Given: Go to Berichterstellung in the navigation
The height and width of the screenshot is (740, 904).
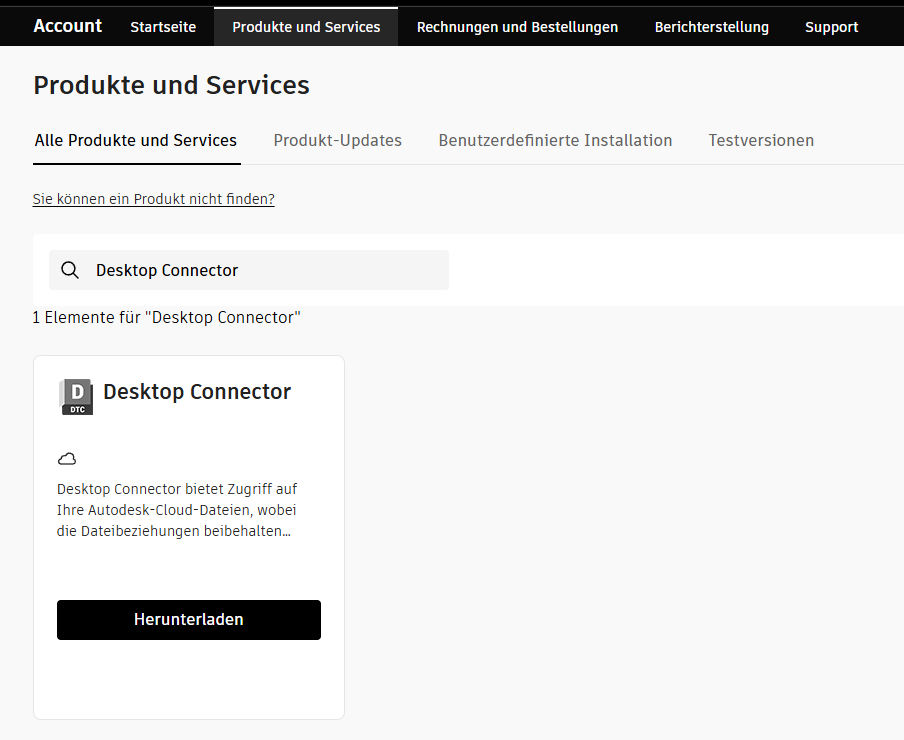Looking at the screenshot, I should [x=711, y=27].
